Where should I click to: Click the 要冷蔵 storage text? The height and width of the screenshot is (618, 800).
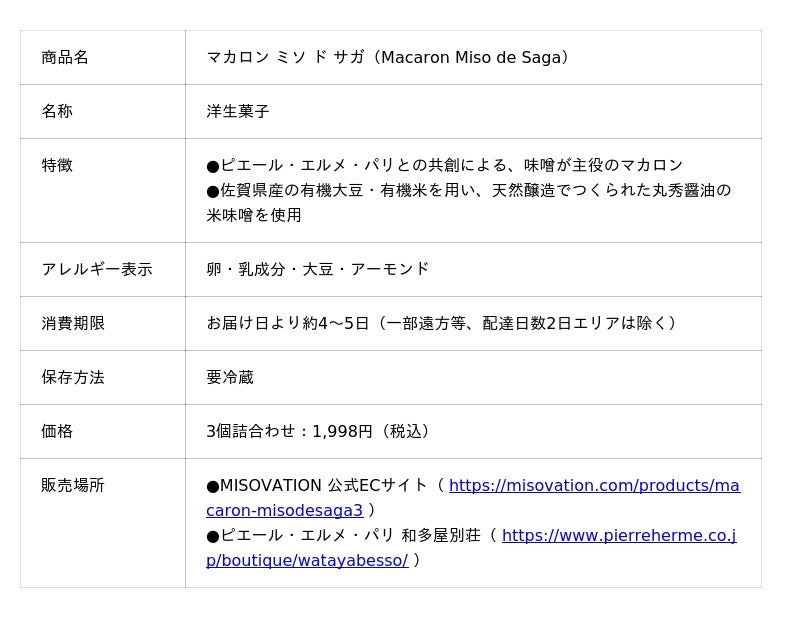point(230,377)
